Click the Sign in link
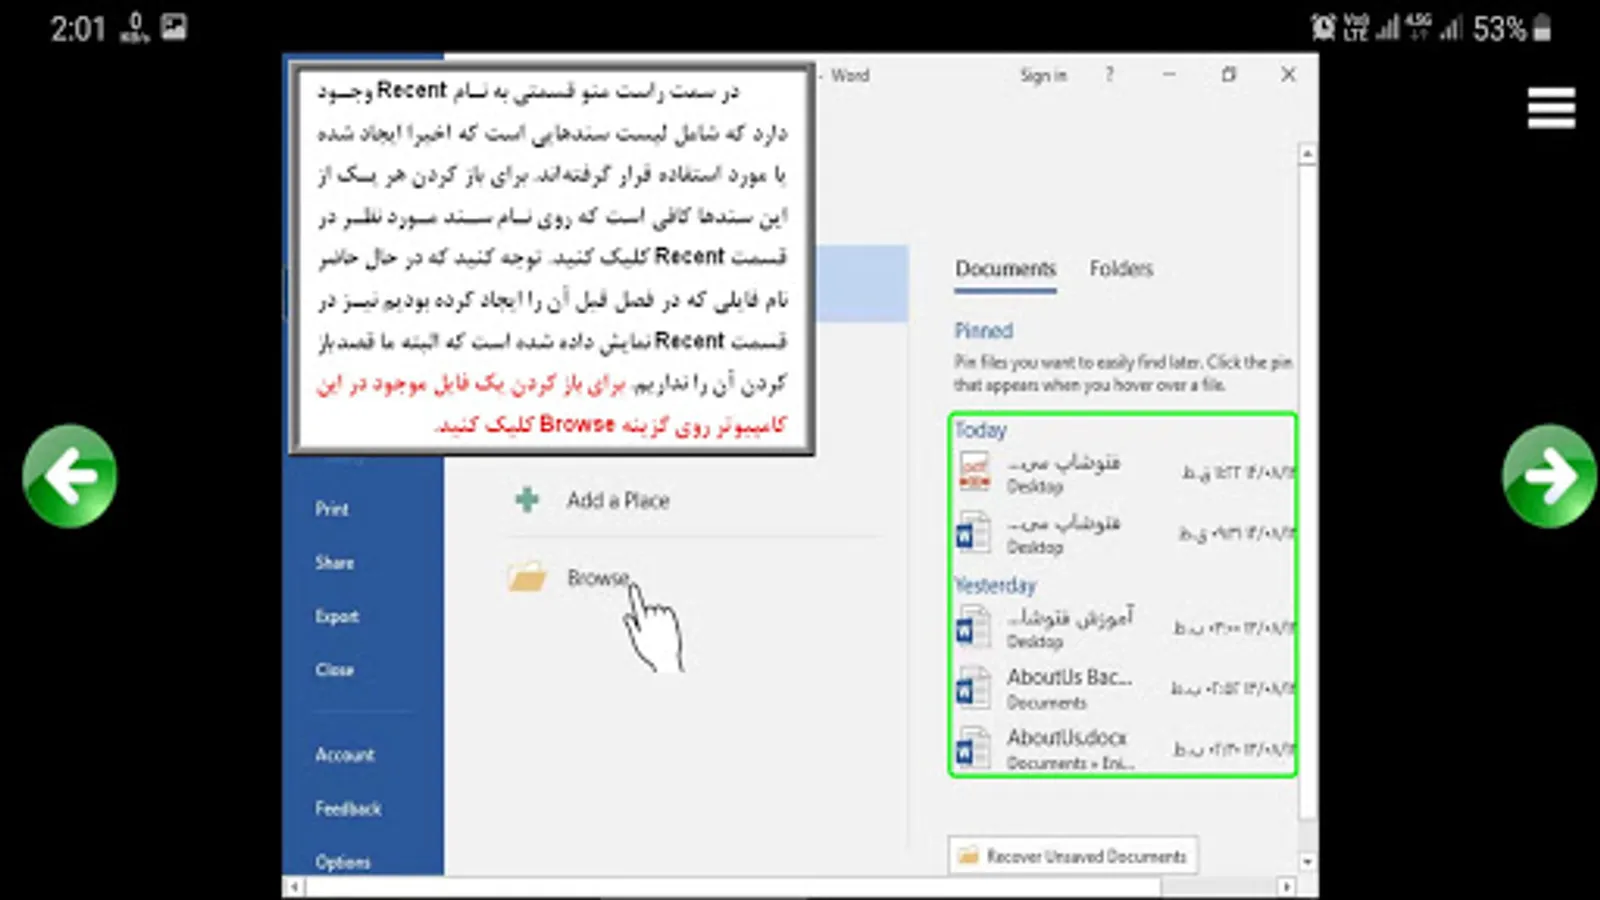Viewport: 1600px width, 900px height. tap(1043, 75)
